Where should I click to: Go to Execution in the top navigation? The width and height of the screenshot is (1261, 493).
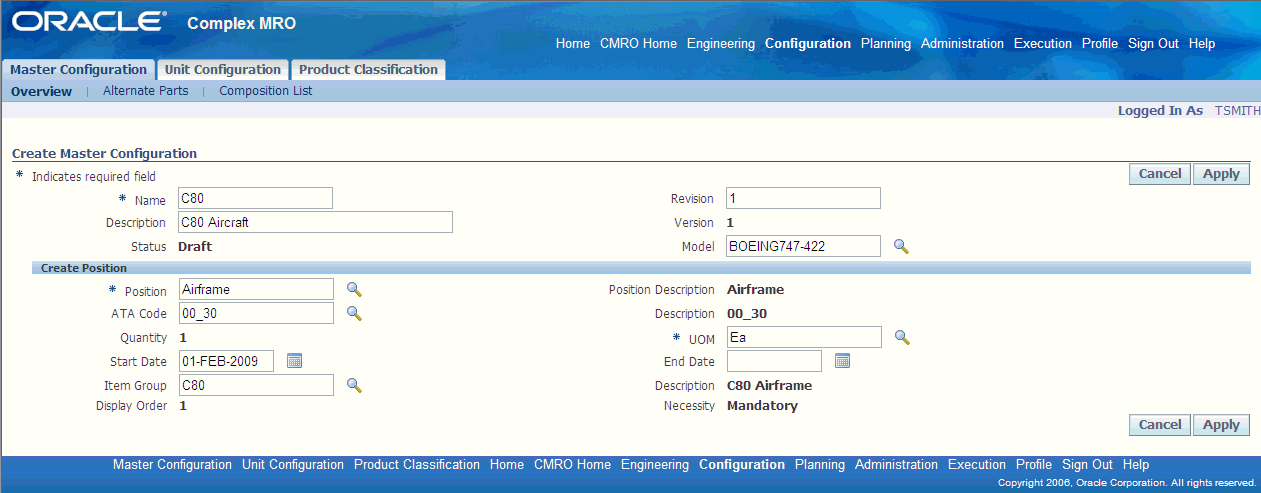[1043, 44]
